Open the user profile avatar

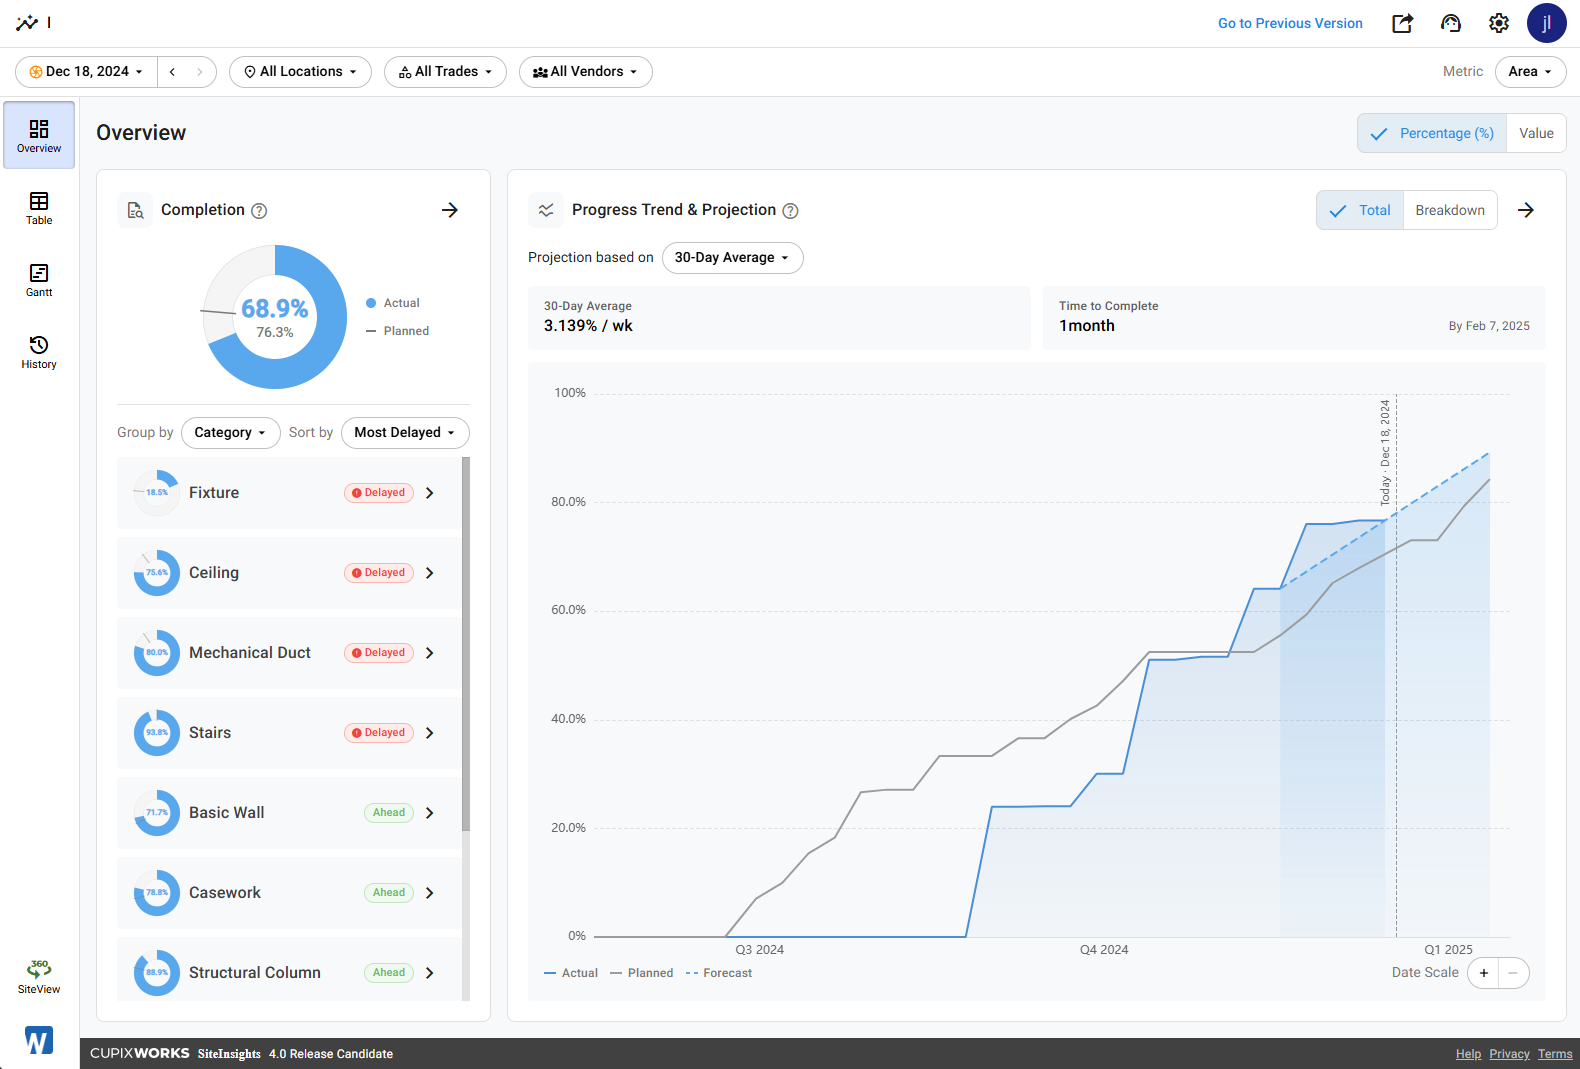tap(1547, 23)
